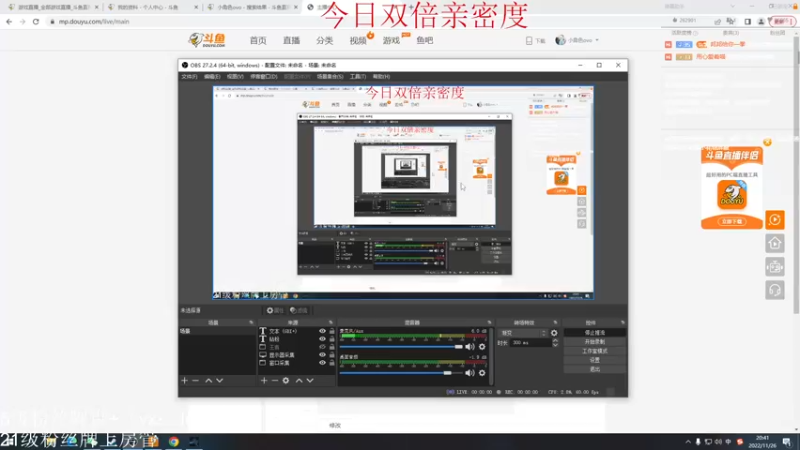This screenshot has height=450, width=800.
Task: Remove the selected scene with minus icon
Action: pos(195,381)
